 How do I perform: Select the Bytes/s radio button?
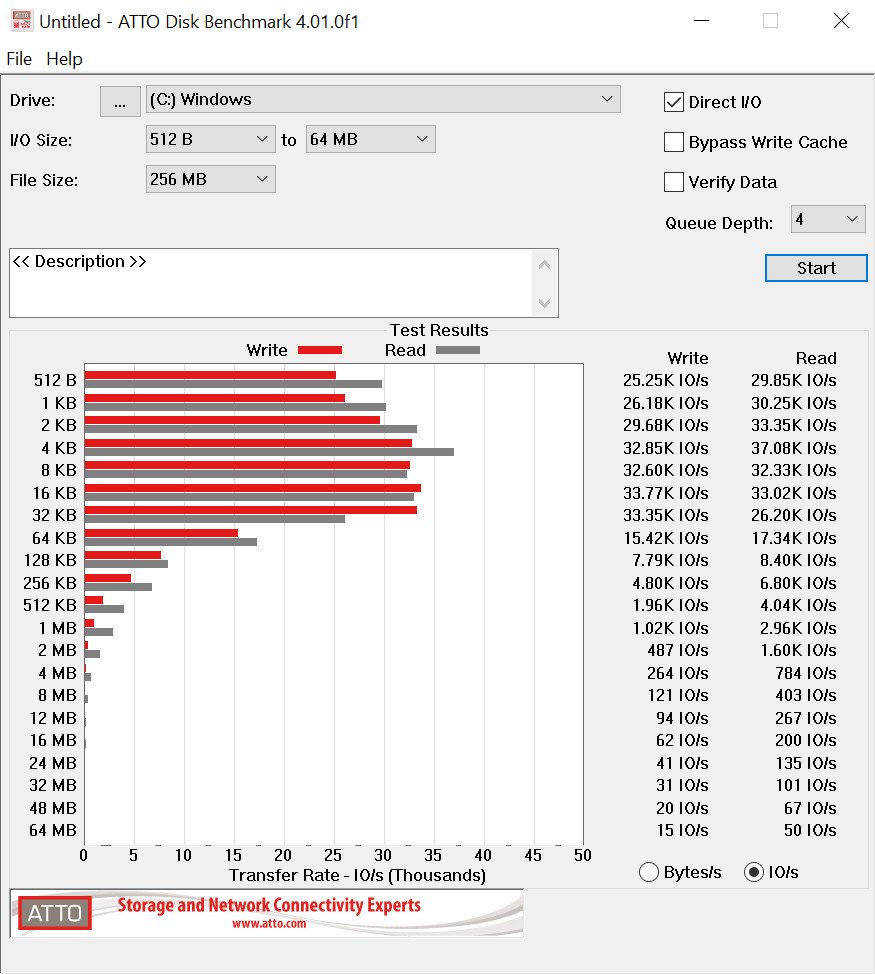(x=648, y=872)
